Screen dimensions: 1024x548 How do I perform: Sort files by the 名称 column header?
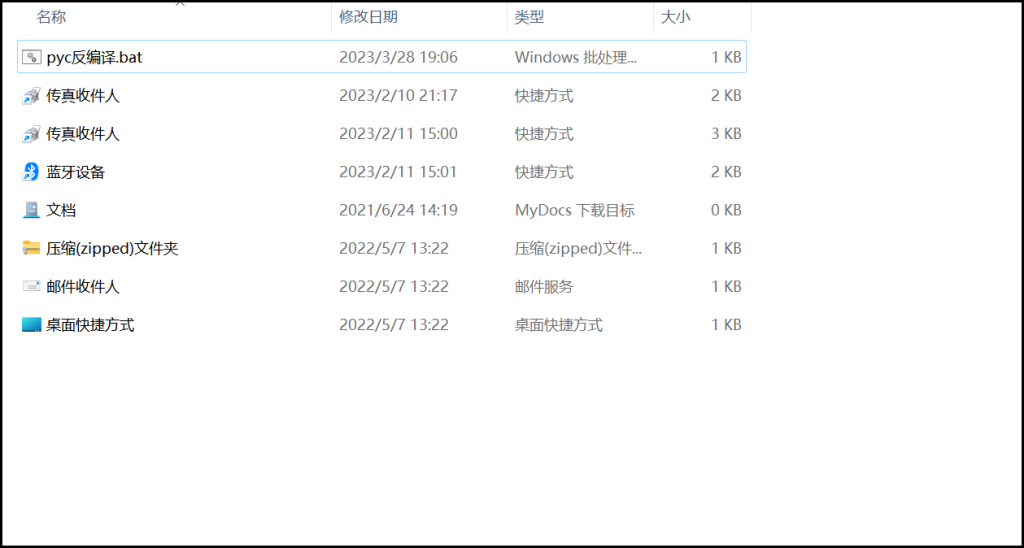[52, 17]
